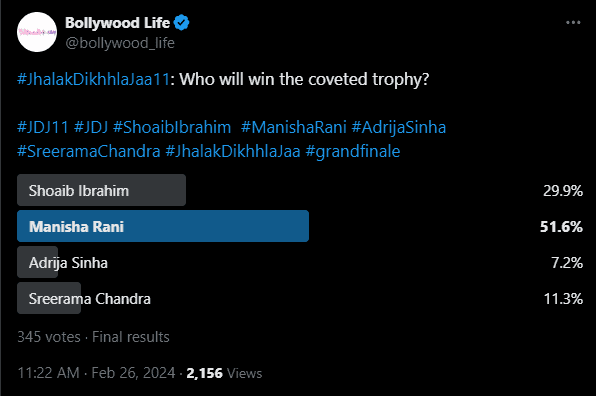Select the Manisha Rani poll result bar
The height and width of the screenshot is (396, 596).
[163, 226]
